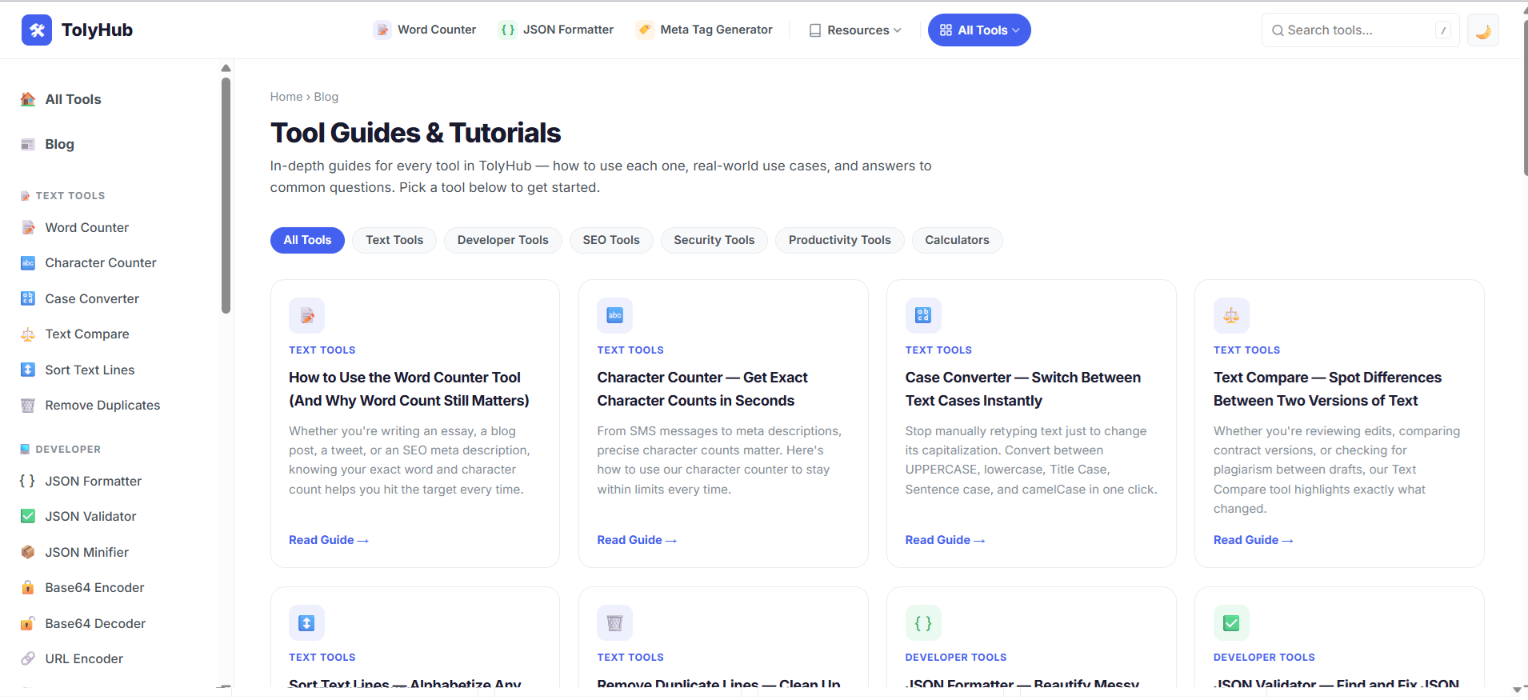This screenshot has width=1528, height=700.
Task: Click the JSON Formatter braces icon in sidebar
Action: click(28, 481)
